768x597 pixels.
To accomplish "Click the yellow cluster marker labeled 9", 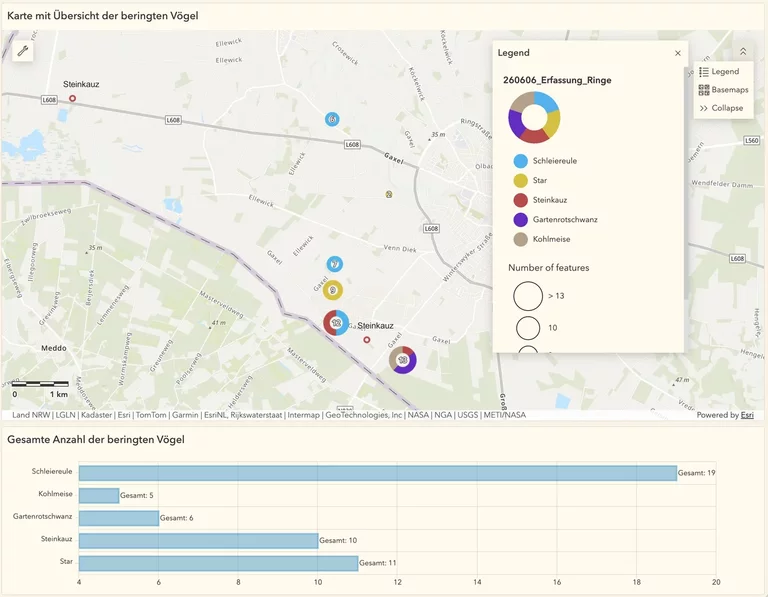I will (333, 290).
